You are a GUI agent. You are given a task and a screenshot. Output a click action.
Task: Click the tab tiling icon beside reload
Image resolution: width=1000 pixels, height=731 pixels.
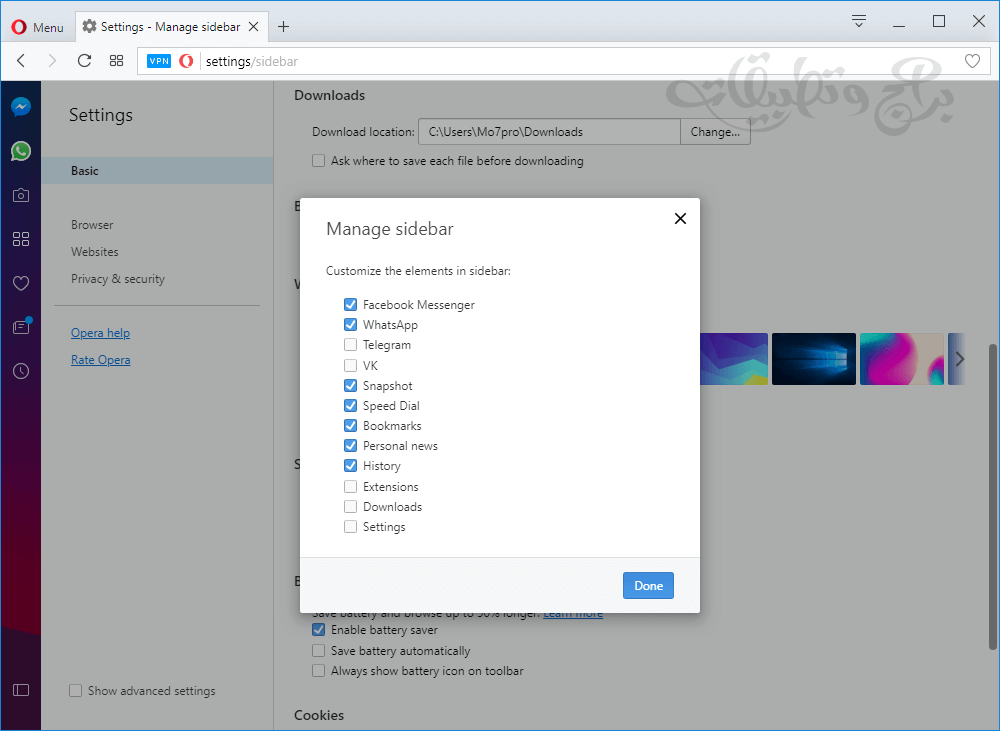[x=117, y=60]
